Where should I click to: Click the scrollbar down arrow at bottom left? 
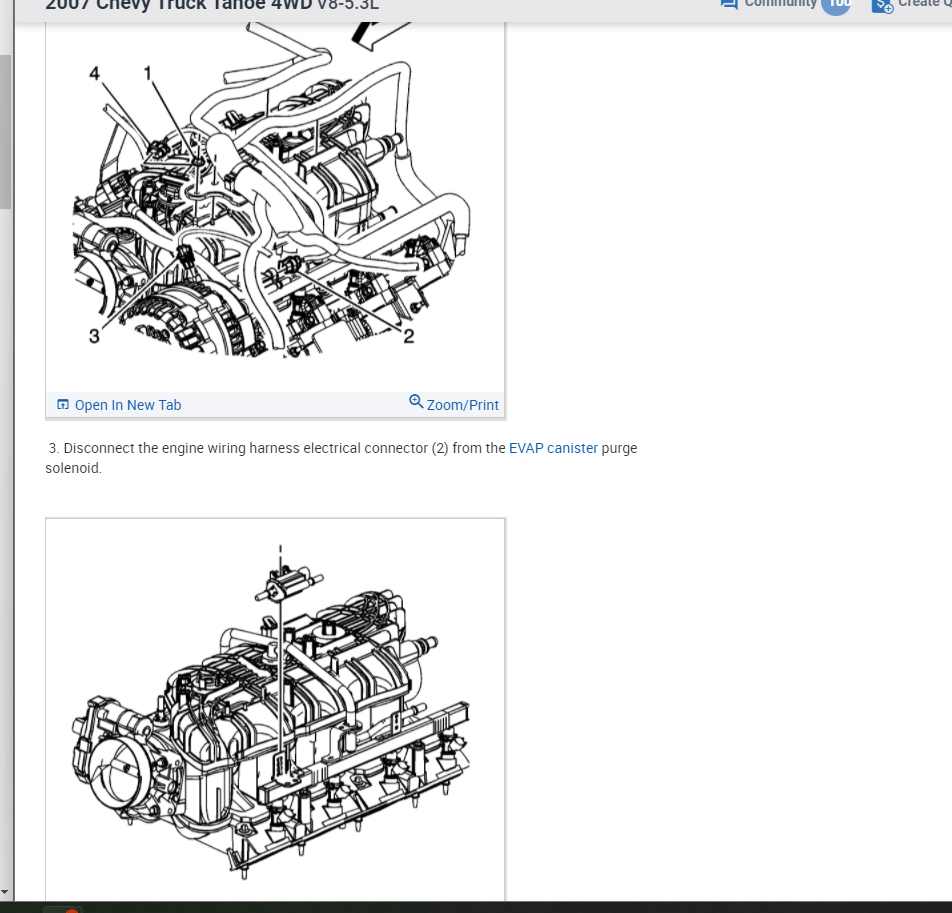5,892
